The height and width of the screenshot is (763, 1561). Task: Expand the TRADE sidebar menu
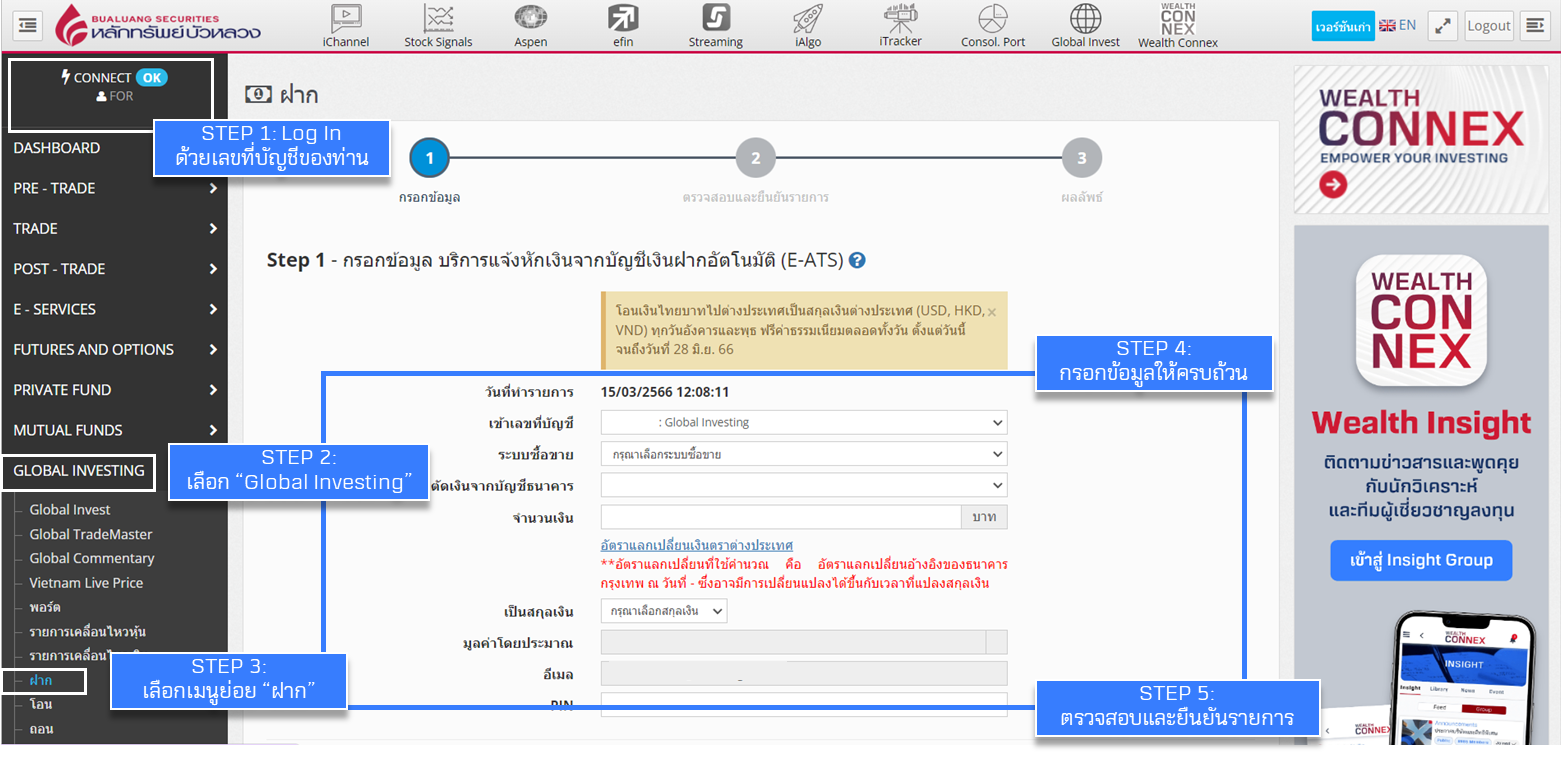pos(114,228)
